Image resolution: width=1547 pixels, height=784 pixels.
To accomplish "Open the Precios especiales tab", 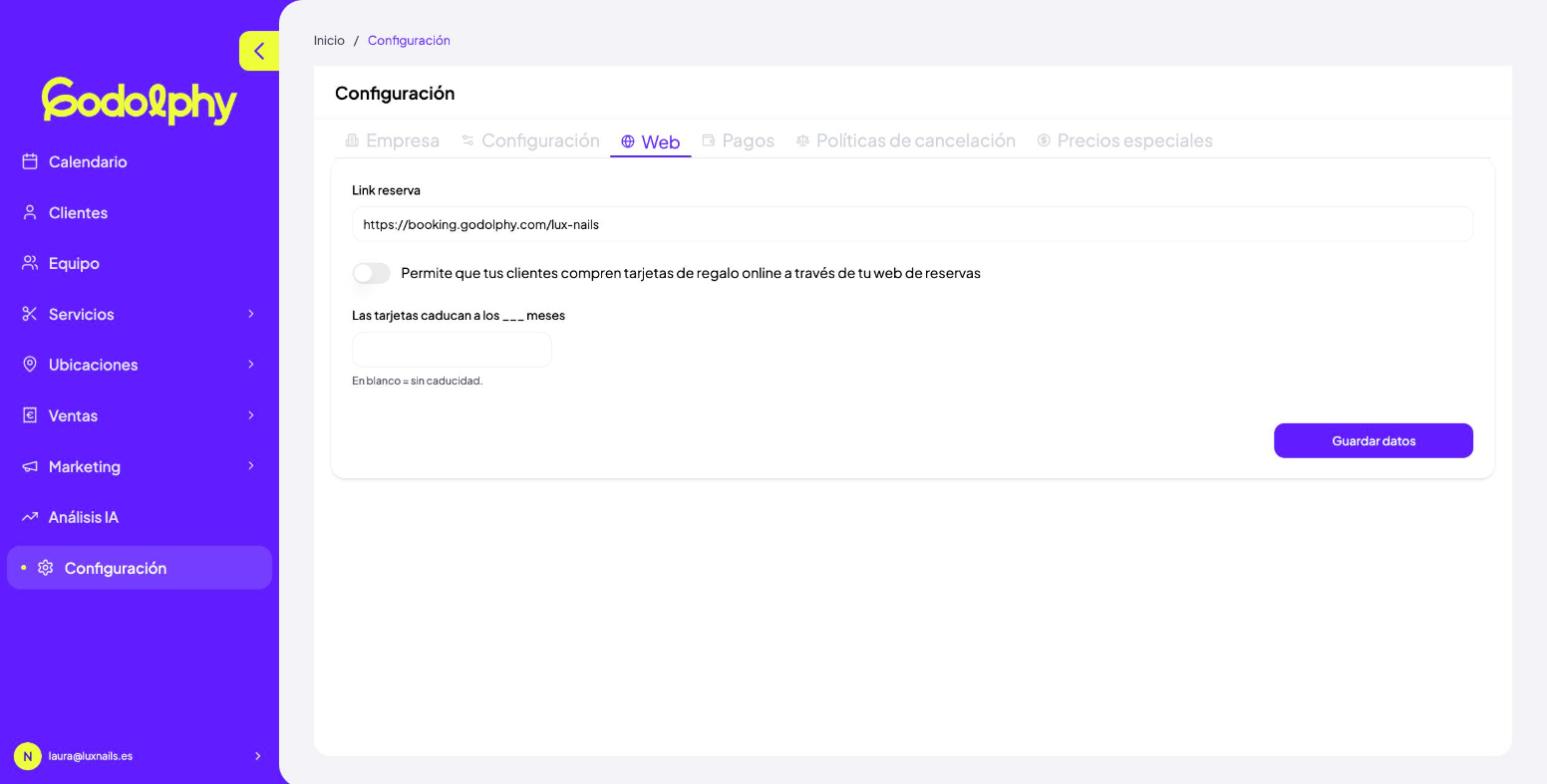I will click(x=1125, y=141).
